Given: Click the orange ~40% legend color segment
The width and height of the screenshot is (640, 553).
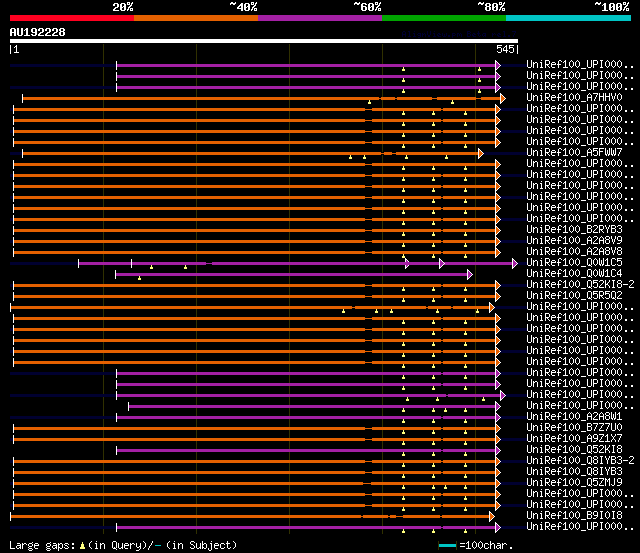Looking at the screenshot, I should pos(196,18).
